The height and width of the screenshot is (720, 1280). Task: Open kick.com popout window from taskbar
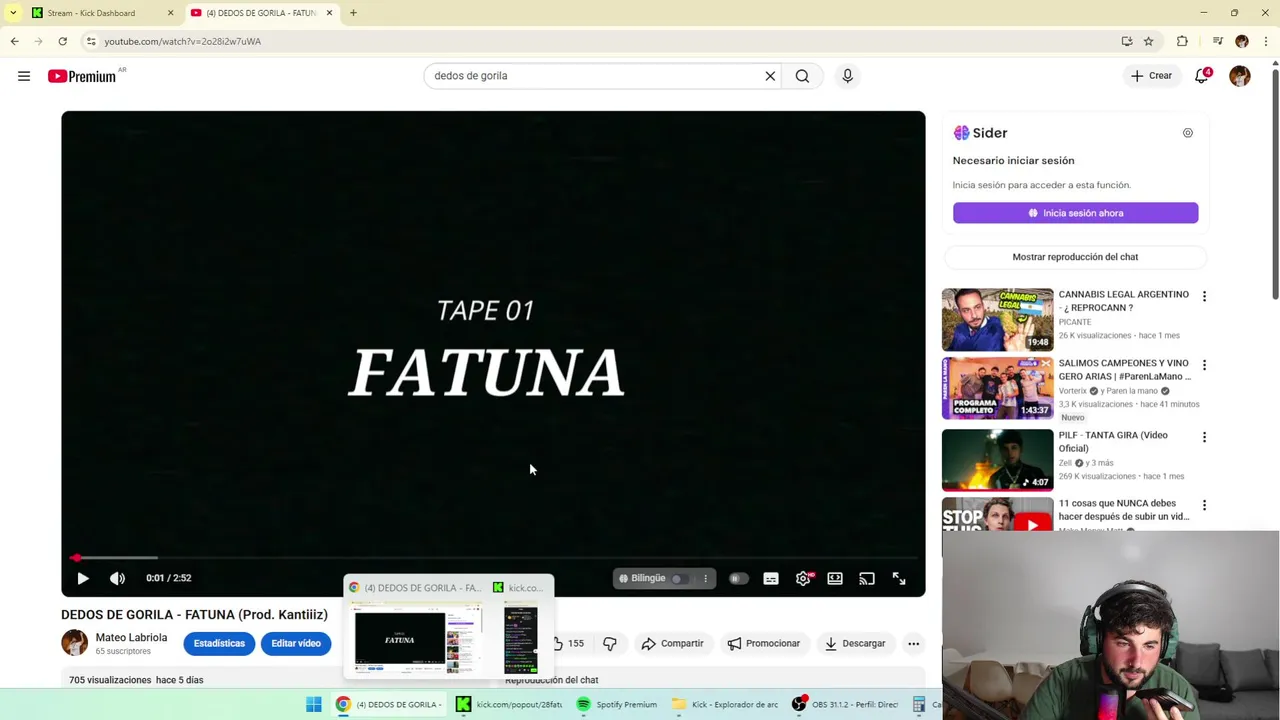tap(510, 704)
